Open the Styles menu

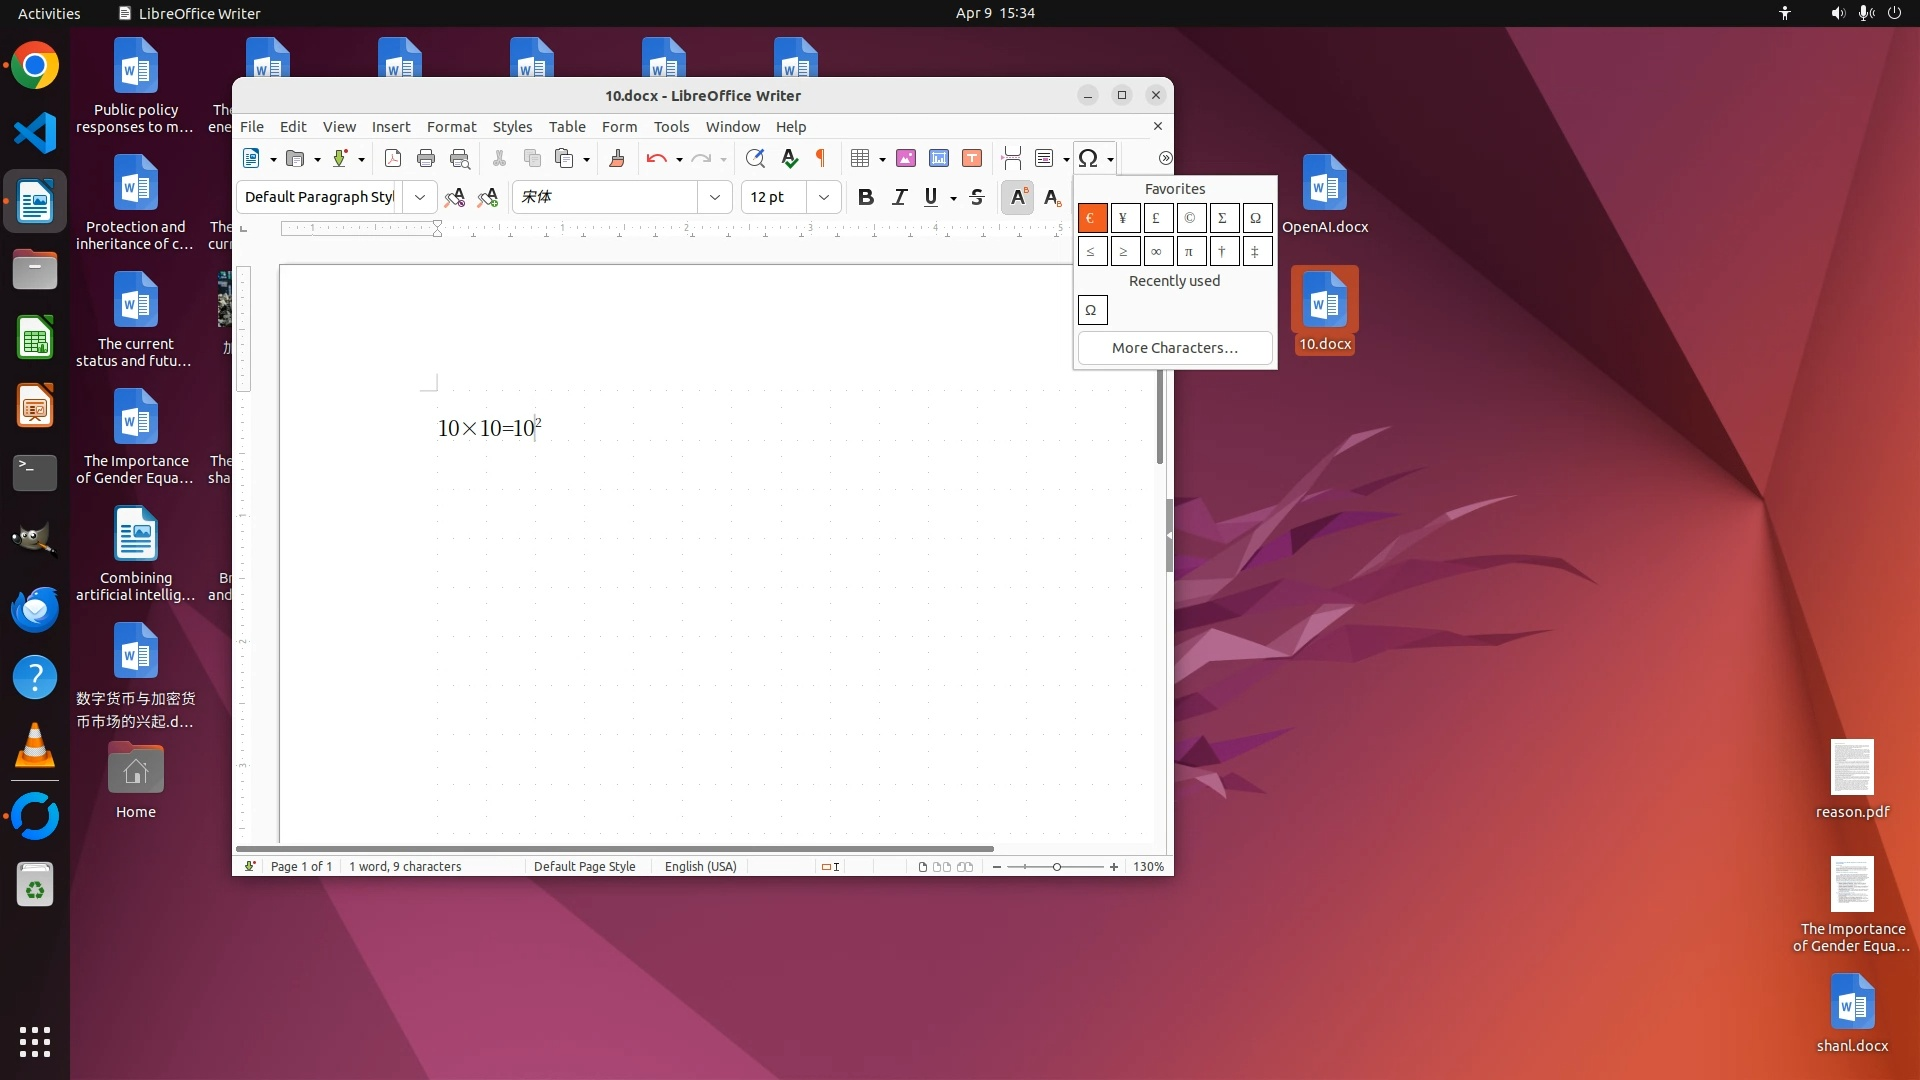512,127
